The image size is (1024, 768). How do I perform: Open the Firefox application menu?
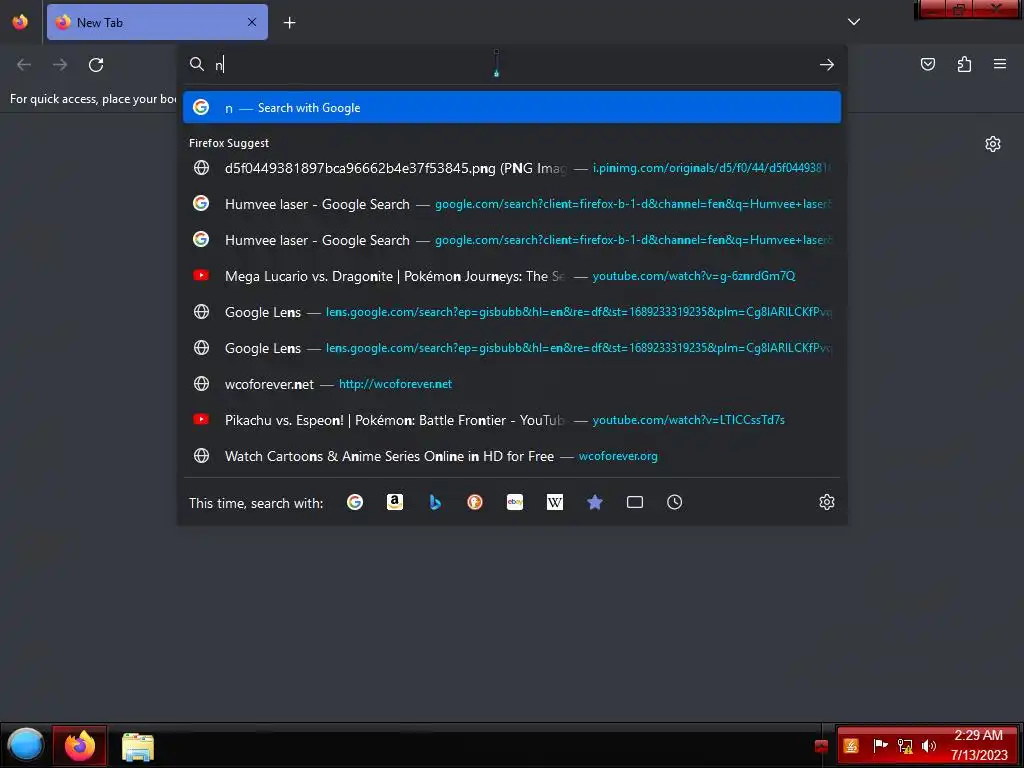tap(1000, 64)
